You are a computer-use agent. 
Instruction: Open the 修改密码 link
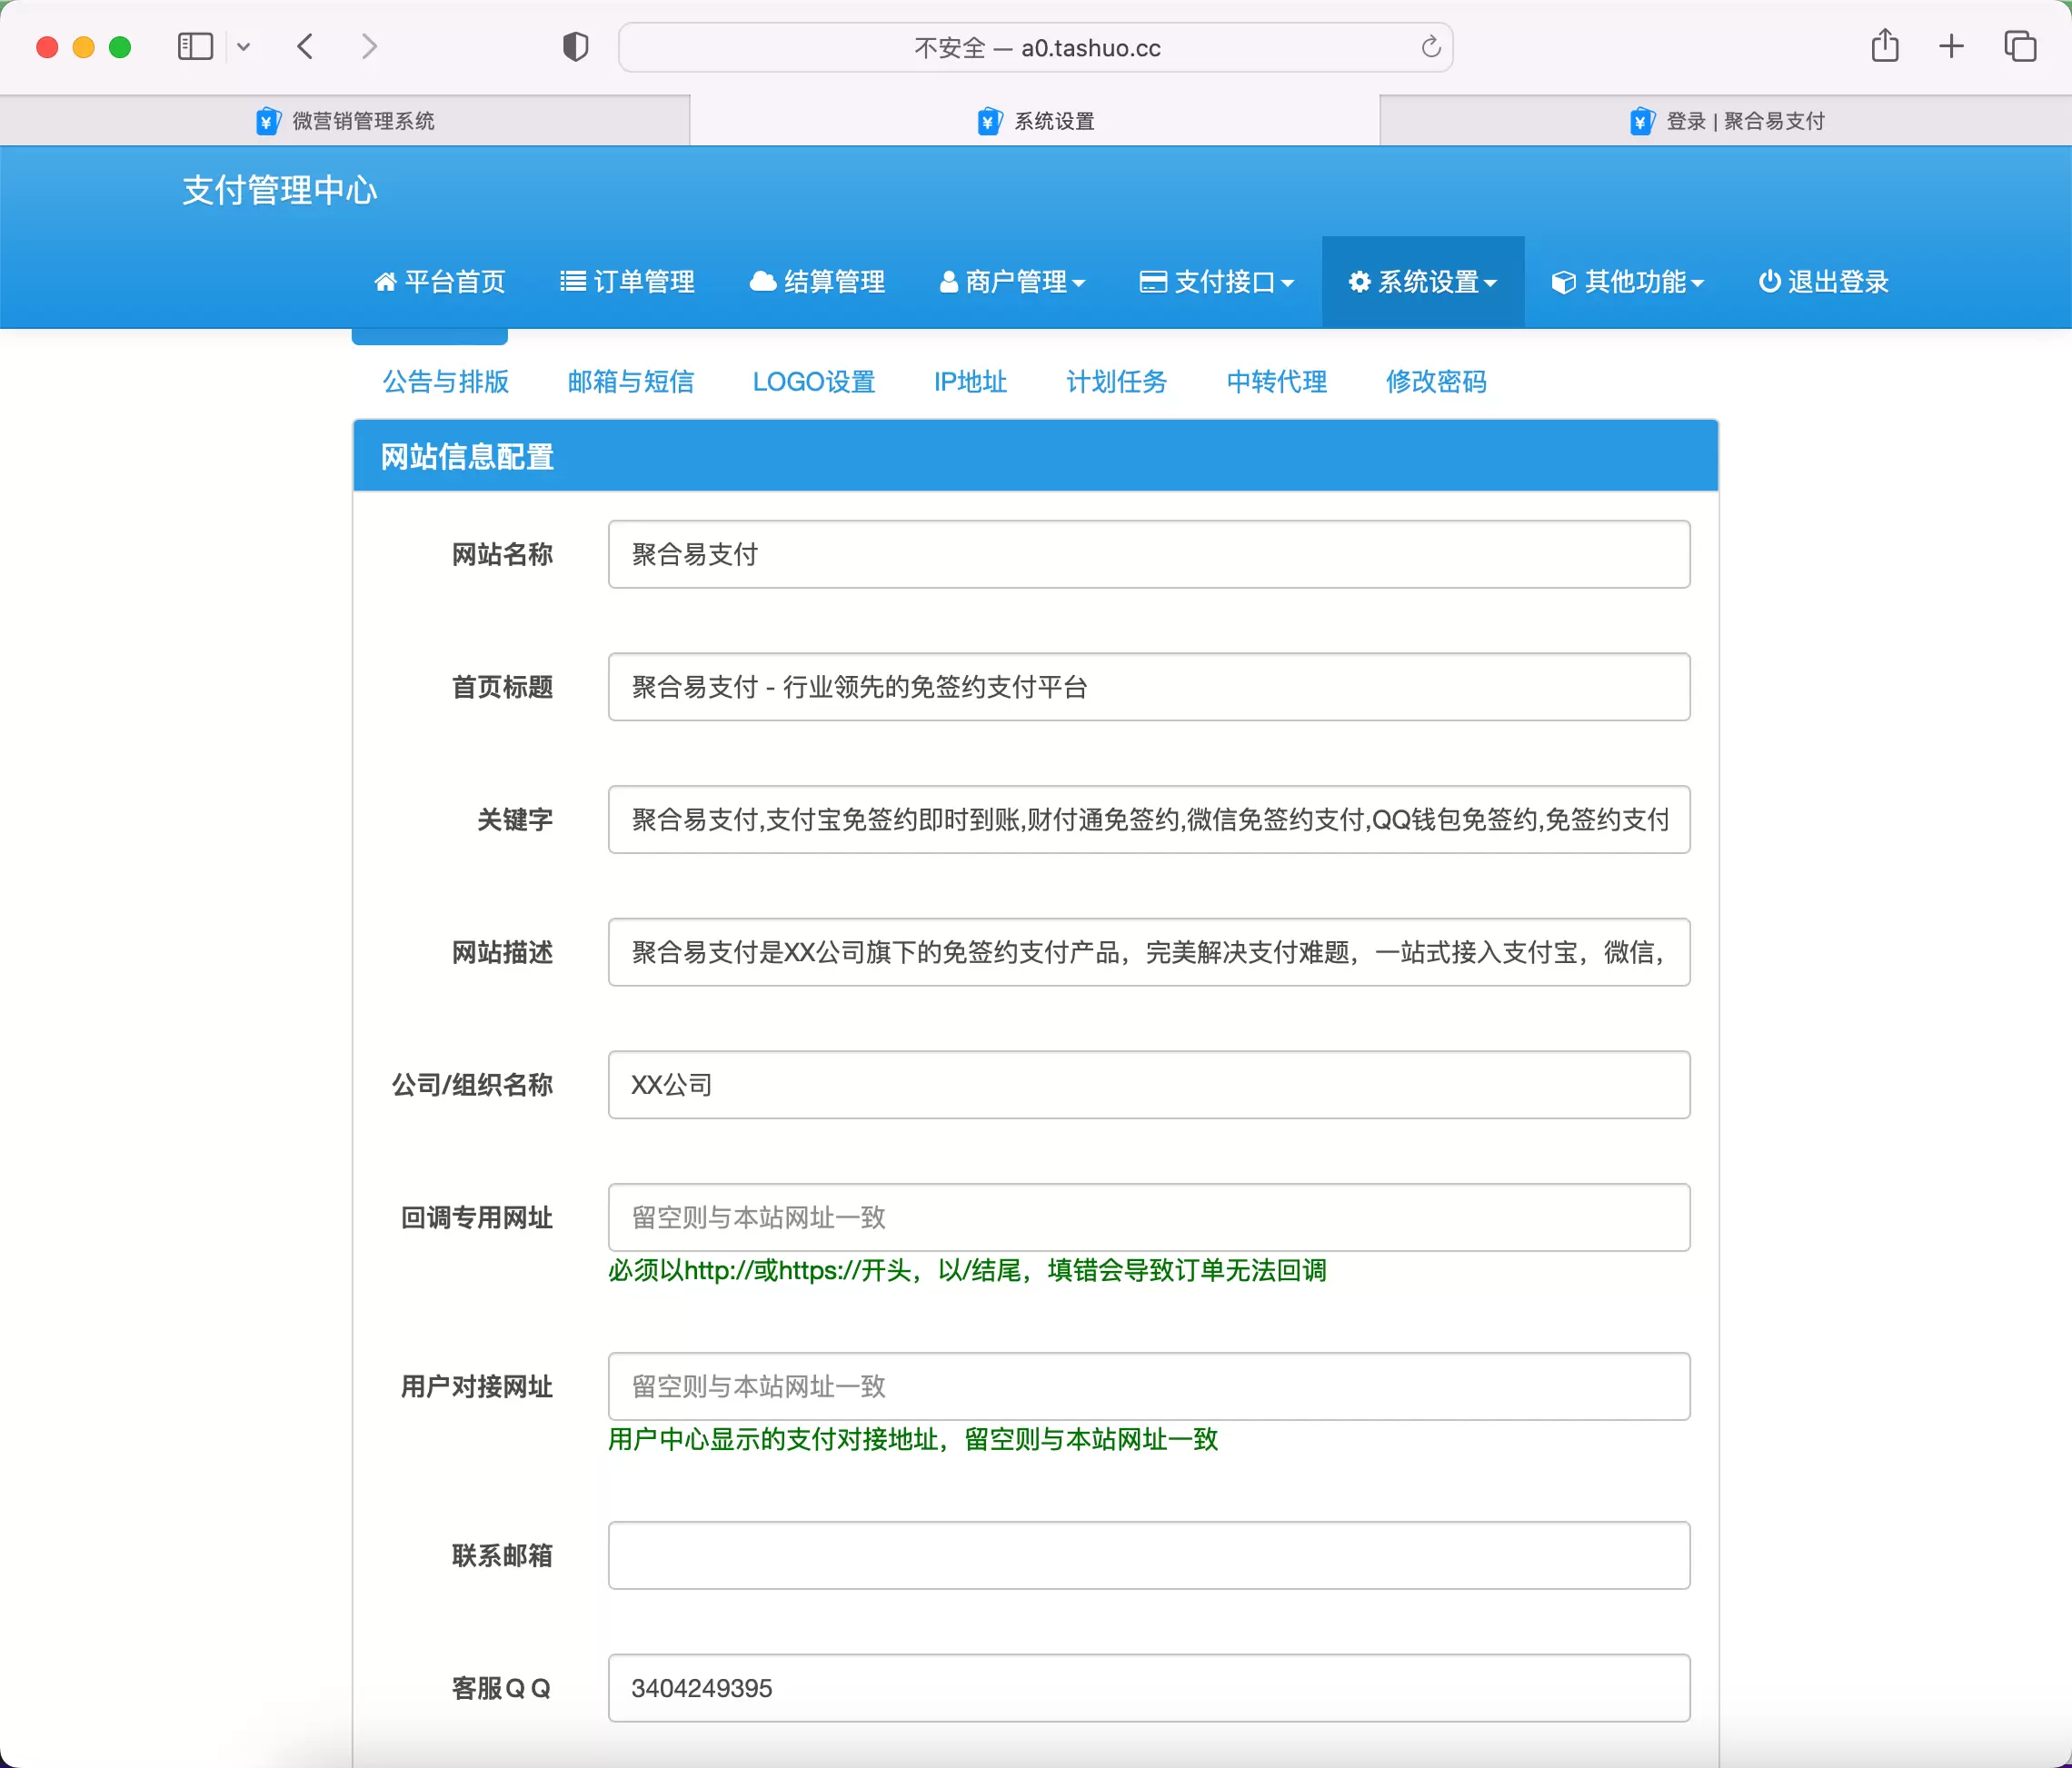[x=1436, y=382]
